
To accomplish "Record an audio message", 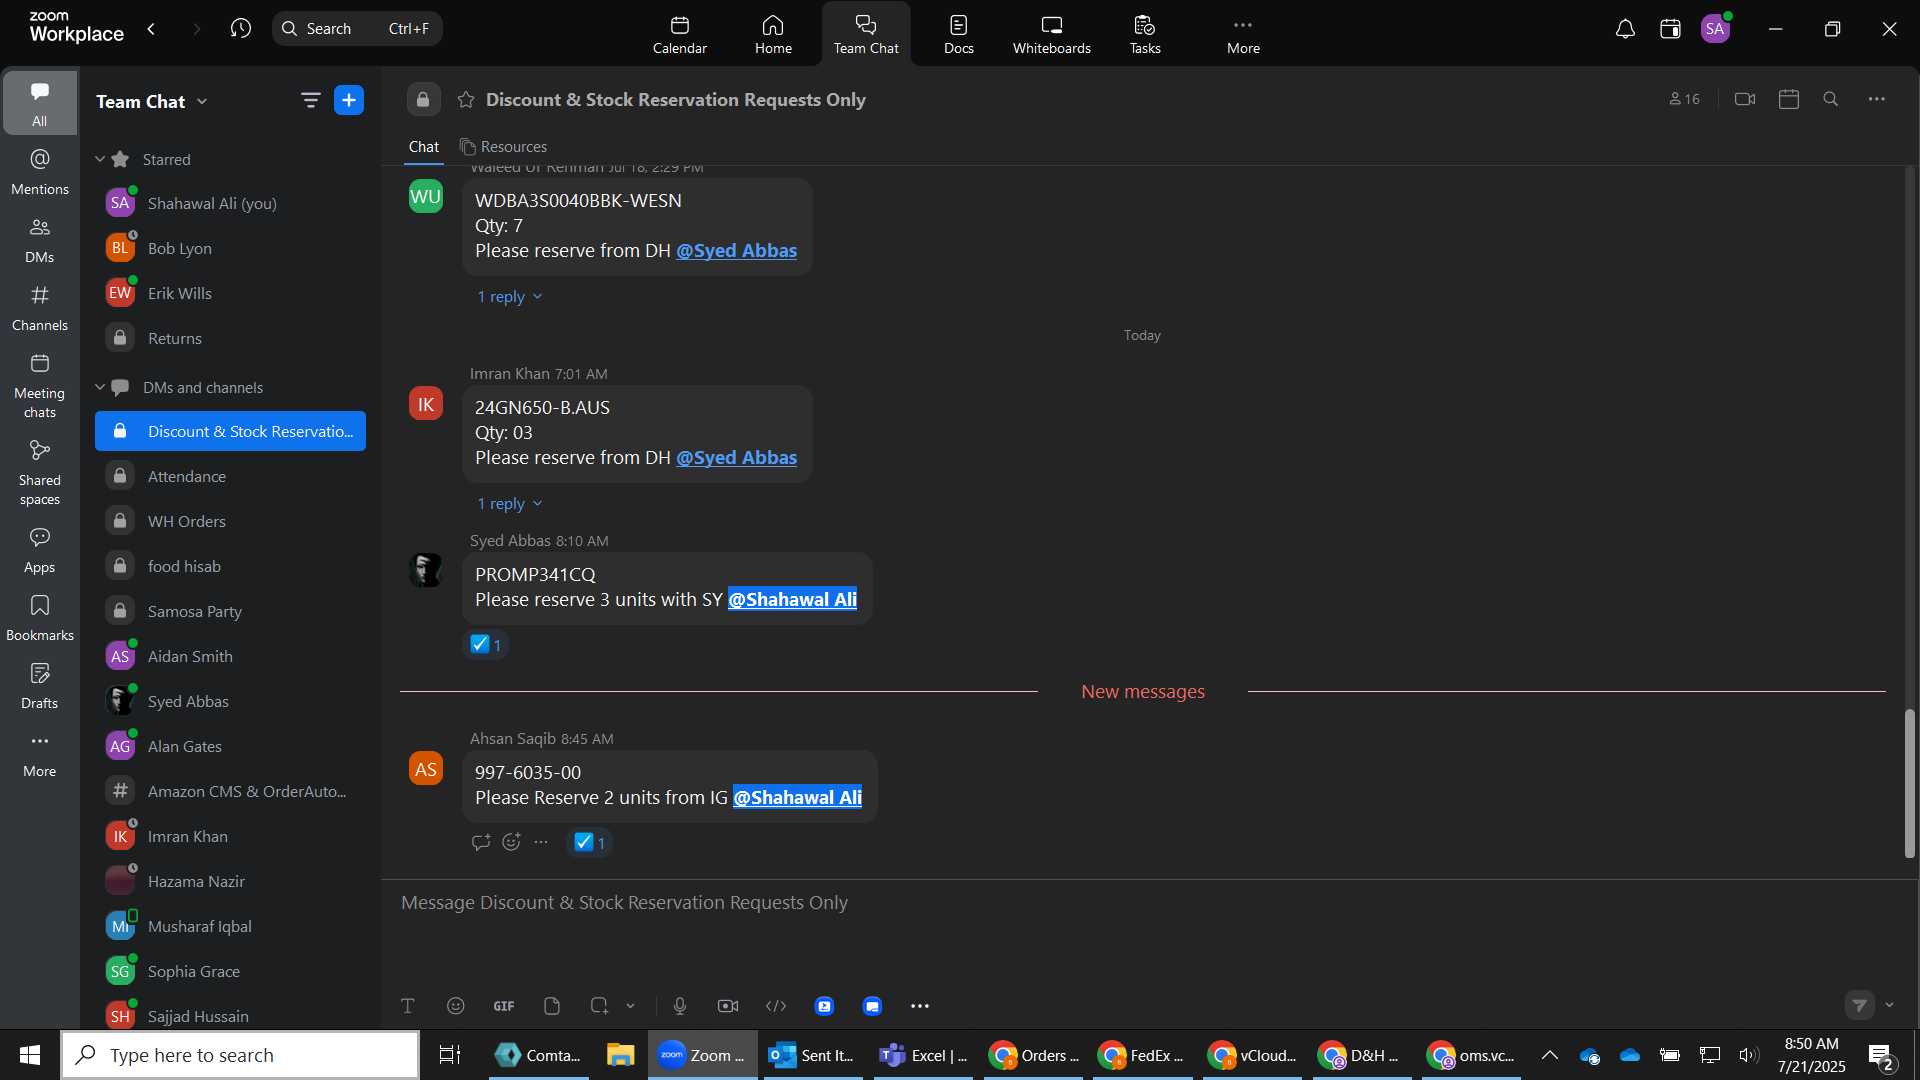I will (x=680, y=1006).
